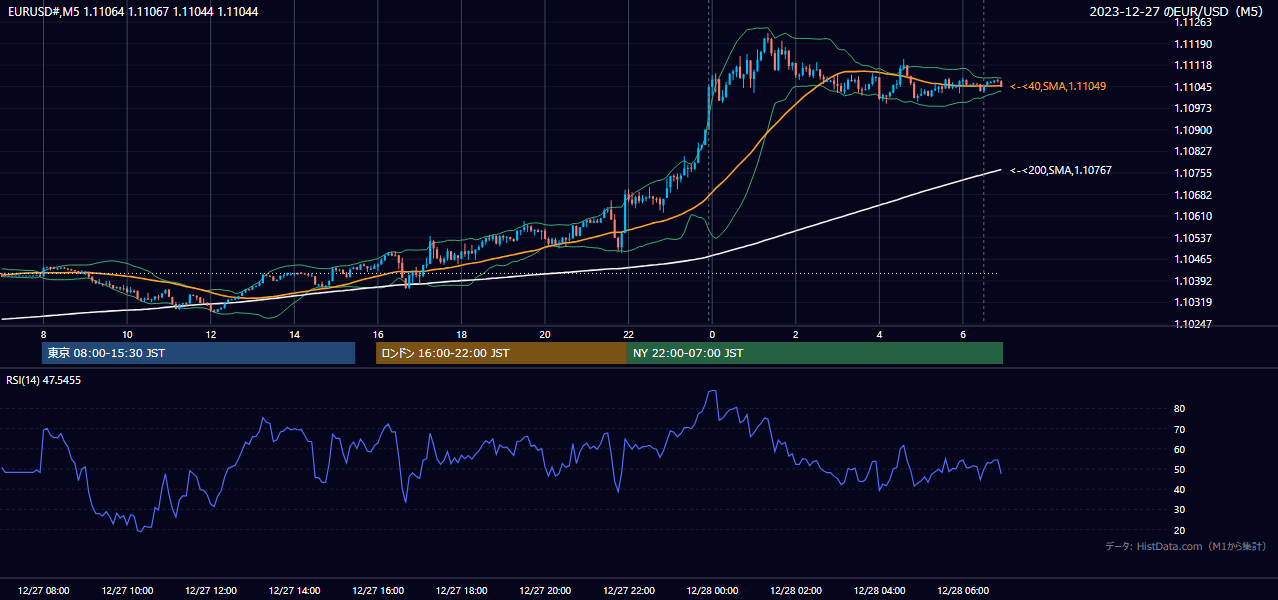Screen dimensions: 1278x600
Task: Click price axis value 1.10827
Action: click(x=1193, y=151)
